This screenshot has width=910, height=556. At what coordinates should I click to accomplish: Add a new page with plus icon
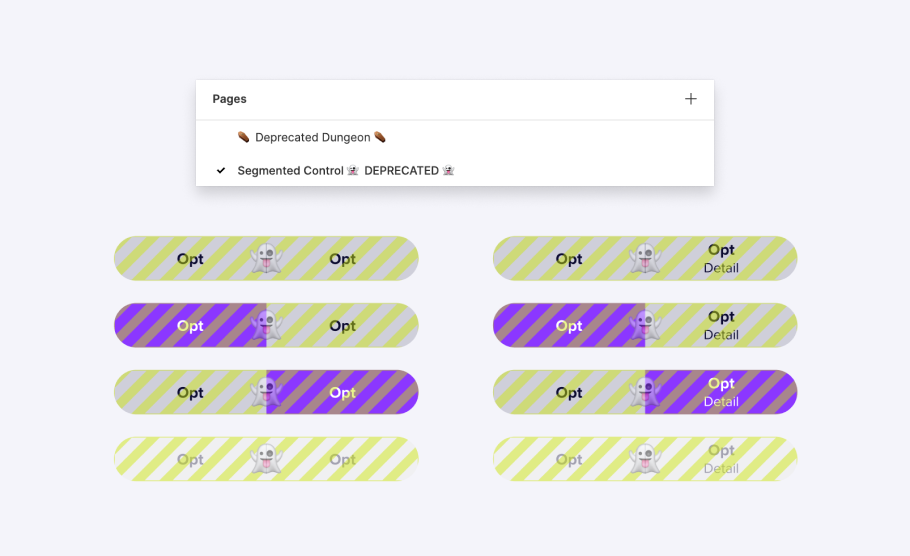(690, 99)
